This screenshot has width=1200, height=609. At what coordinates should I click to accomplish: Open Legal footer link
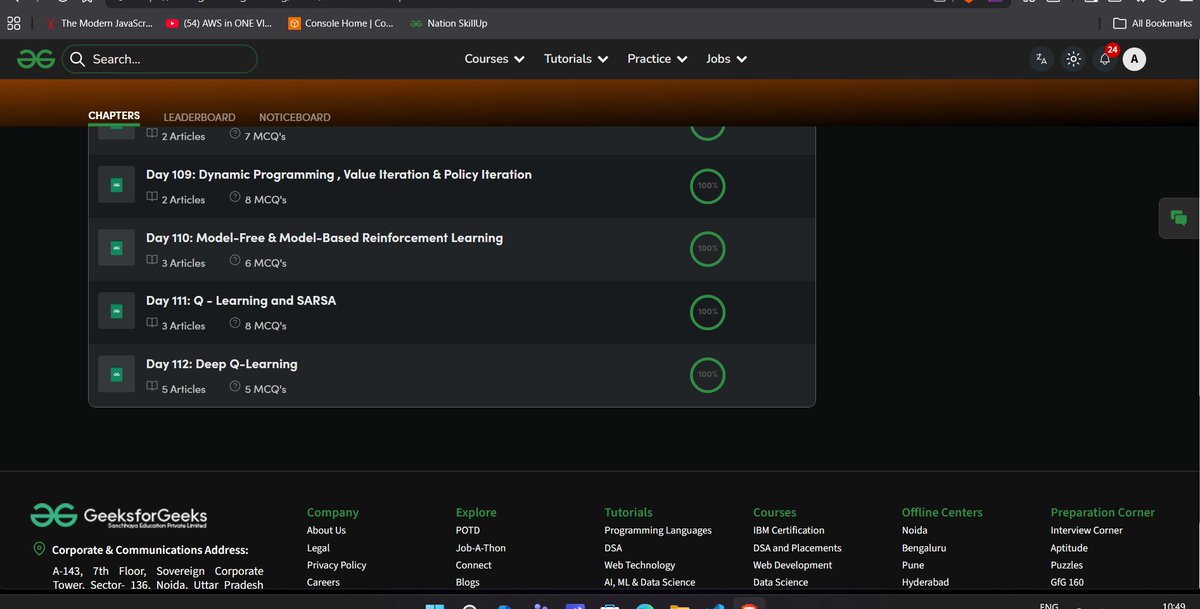[318, 548]
